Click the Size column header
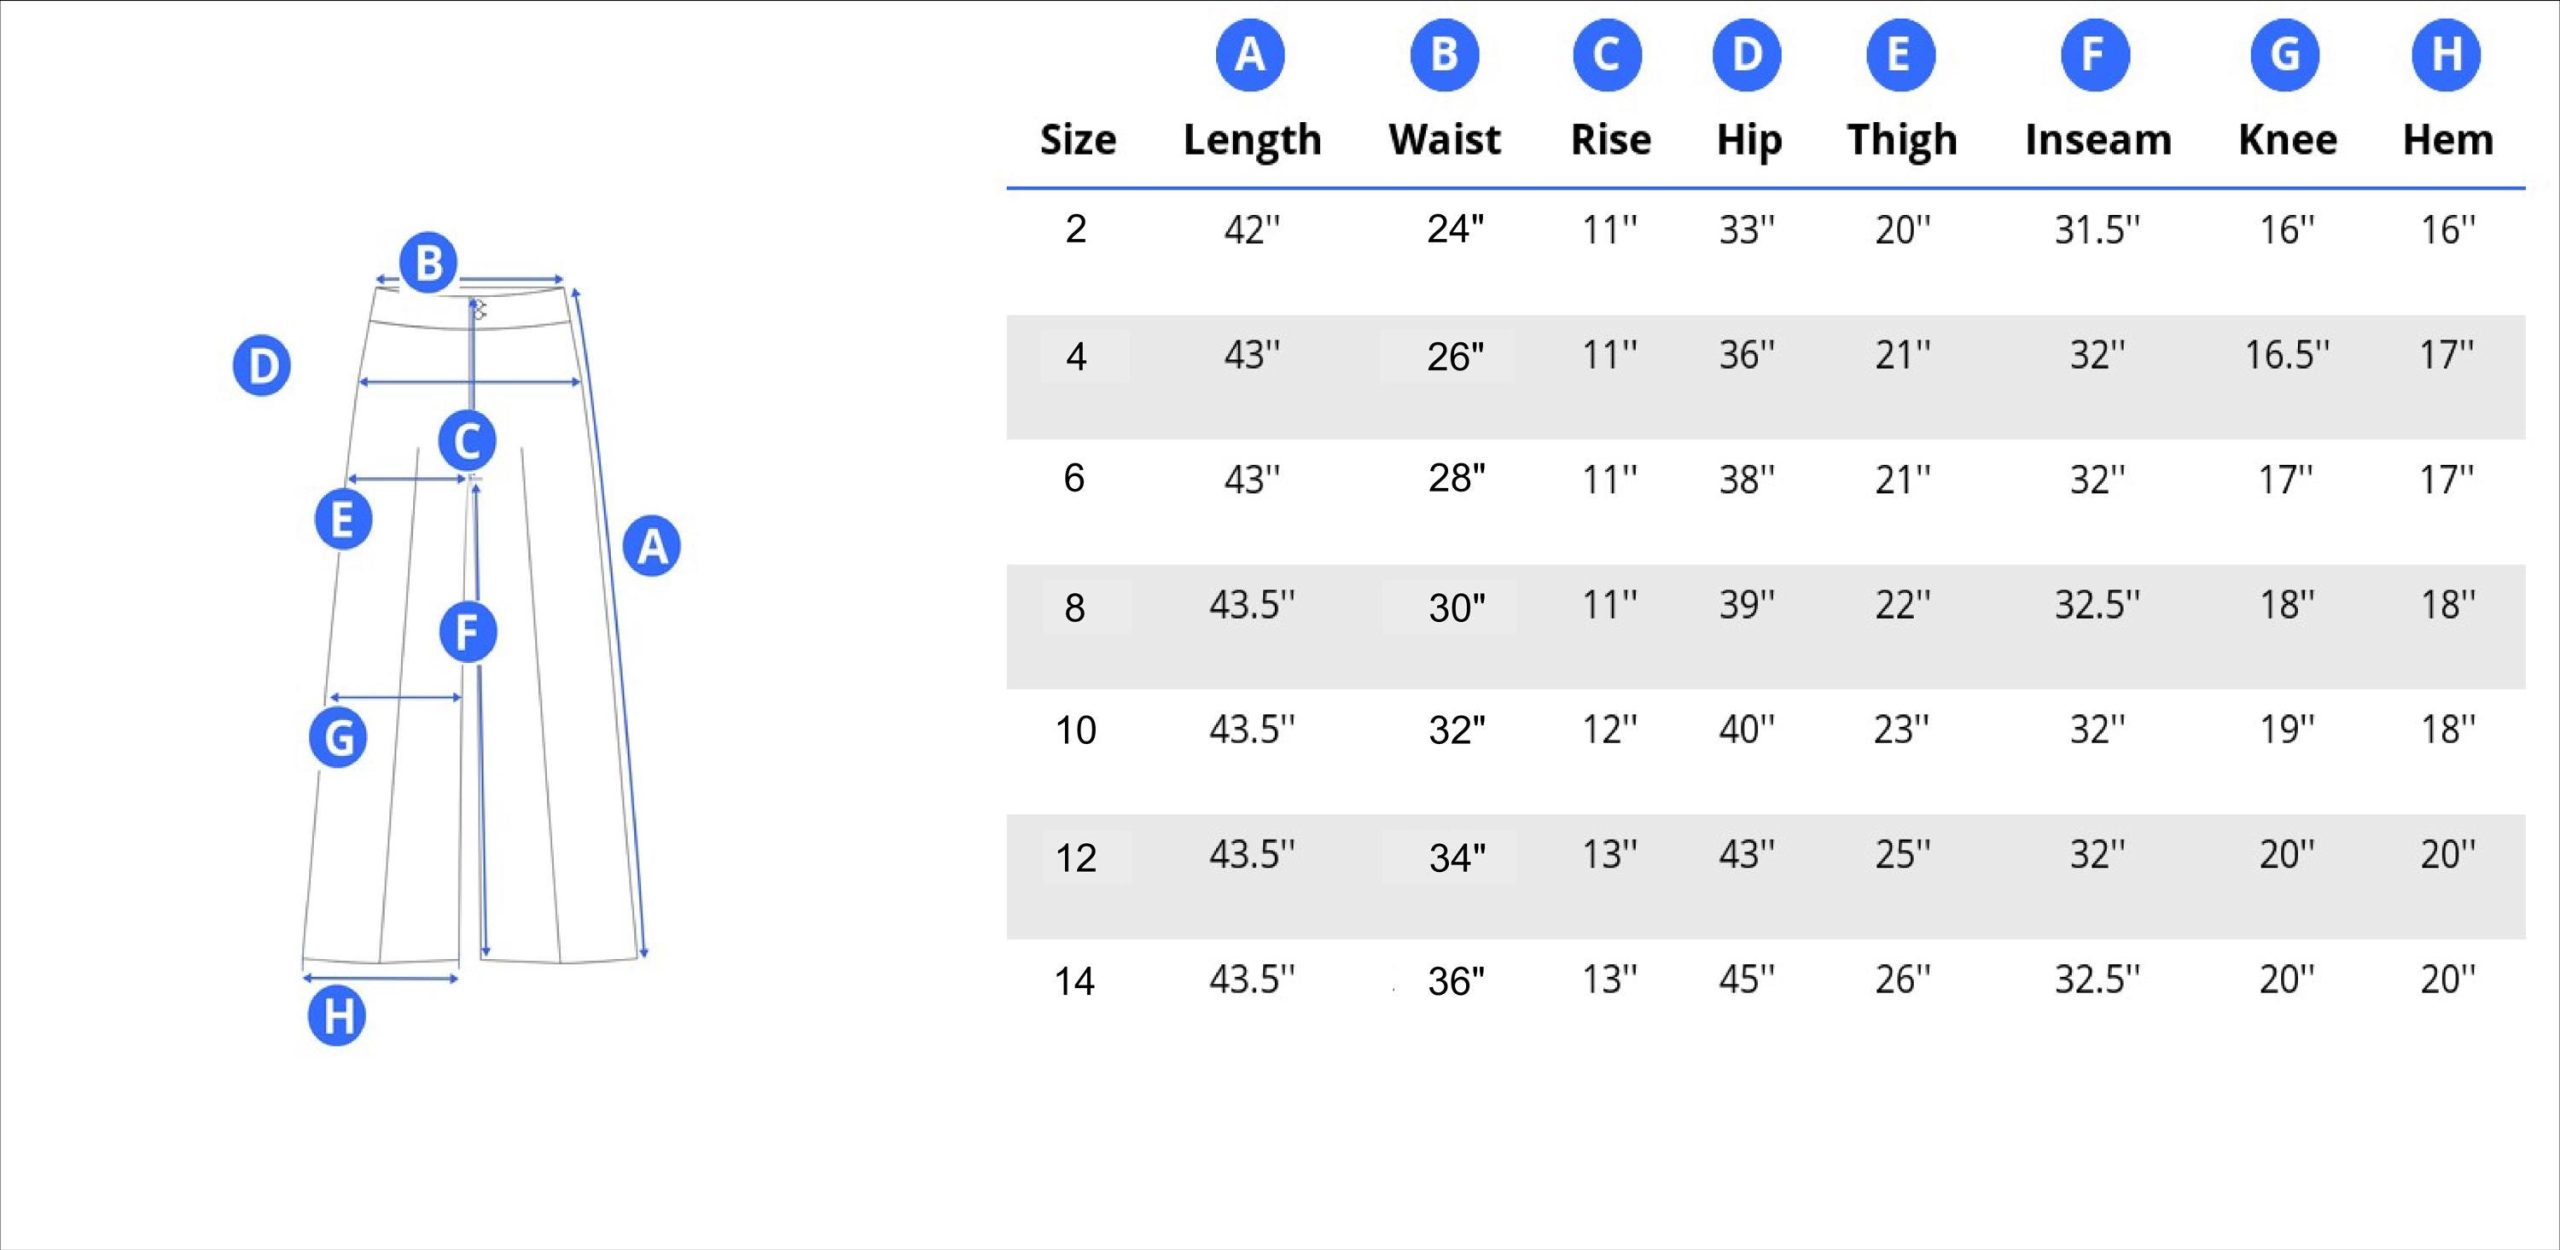2560x1250 pixels. click(1077, 140)
